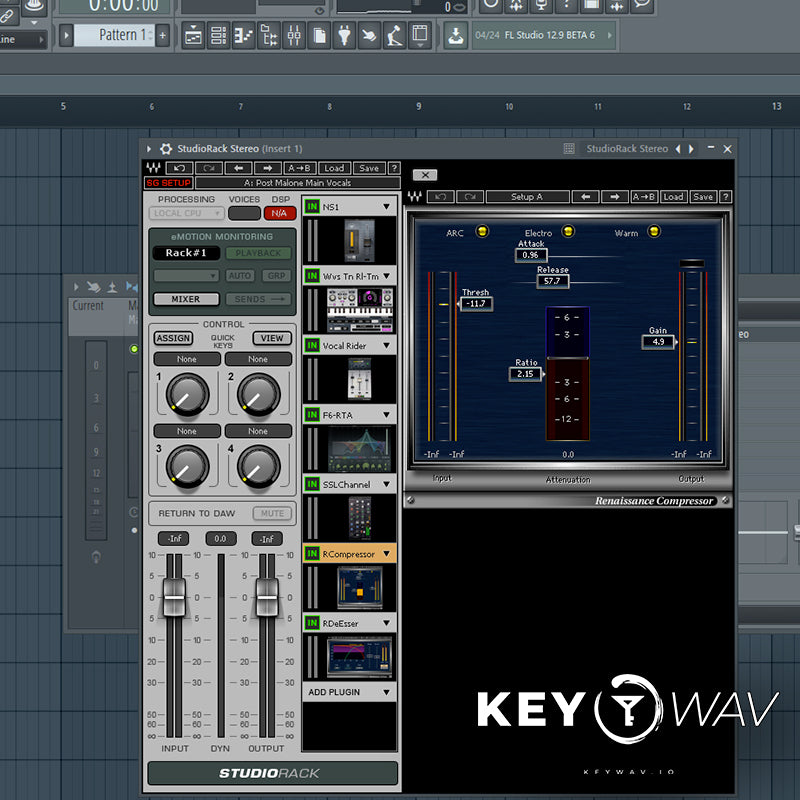Click the StudioRack previous preset arrow
Viewport: 800px width, 800px height.
240,168
